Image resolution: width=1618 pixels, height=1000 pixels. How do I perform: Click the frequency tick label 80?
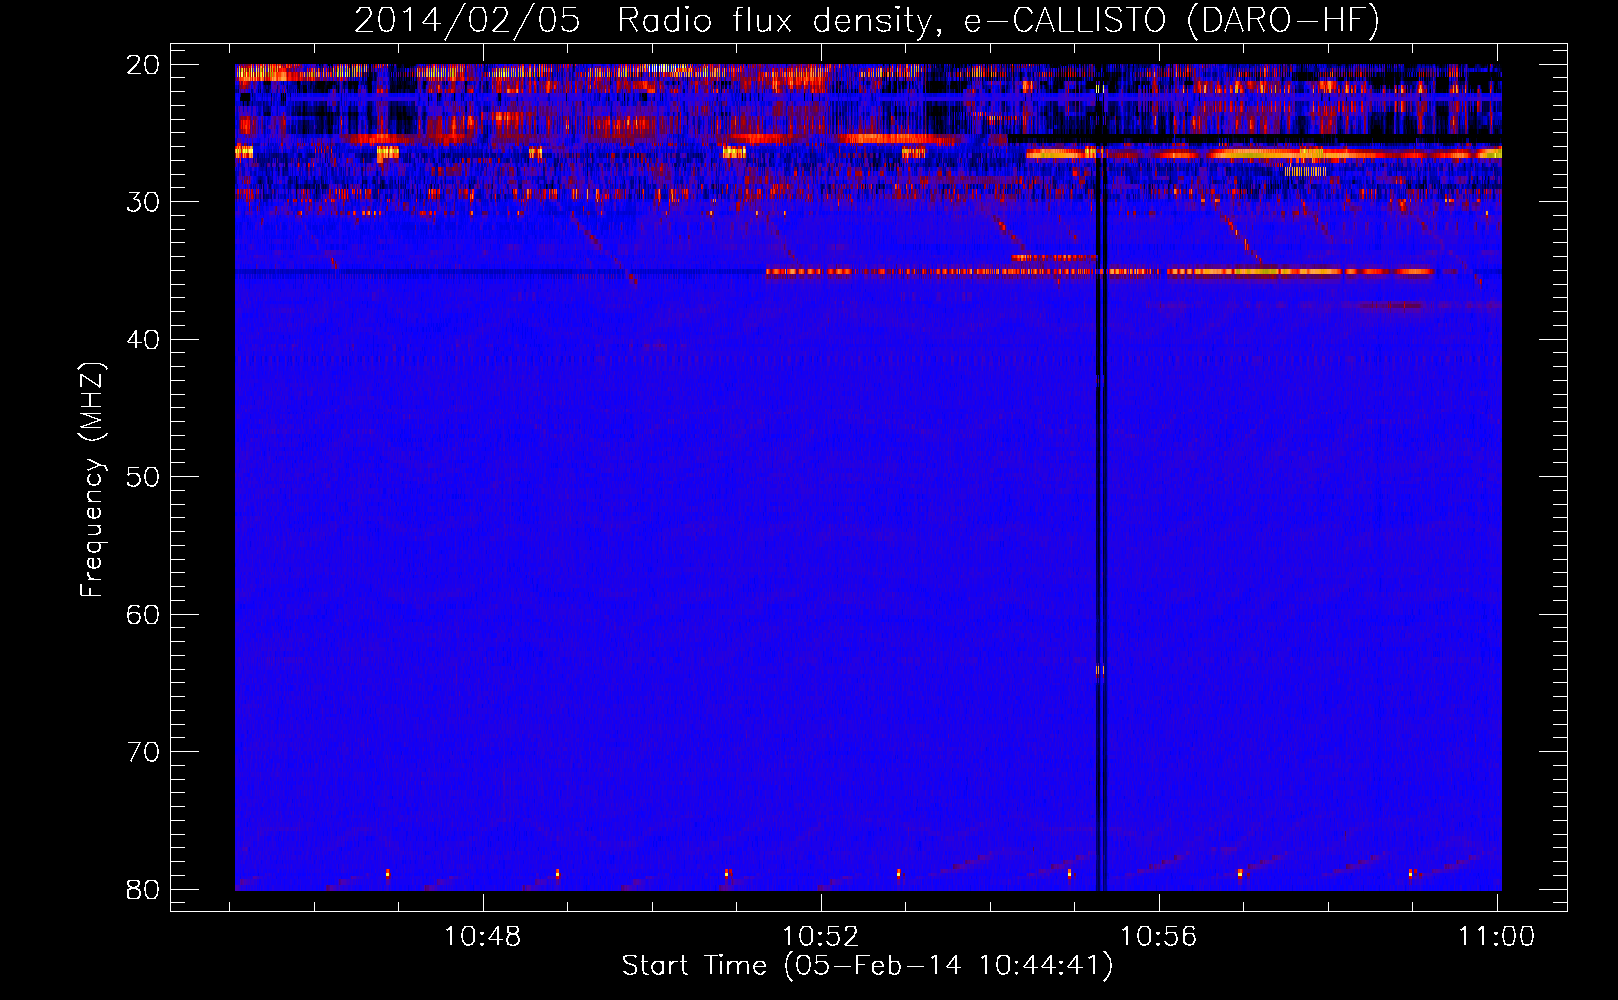(x=143, y=889)
